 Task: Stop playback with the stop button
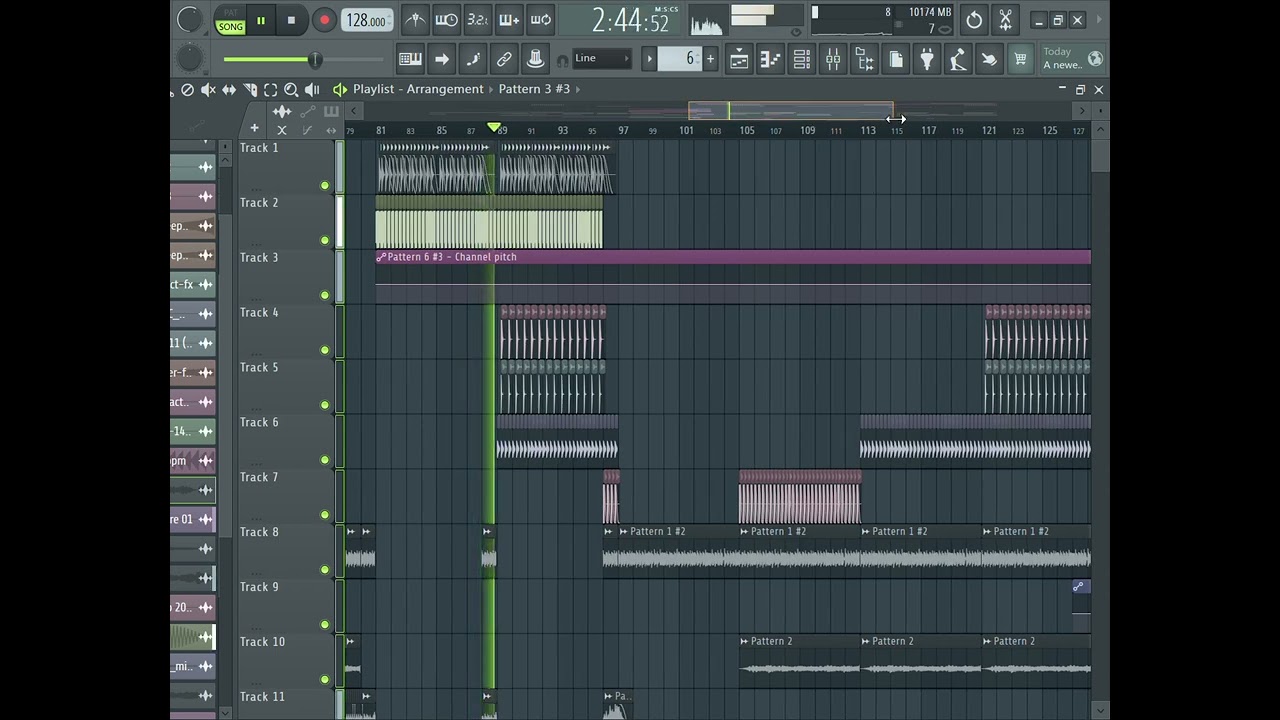coord(291,20)
